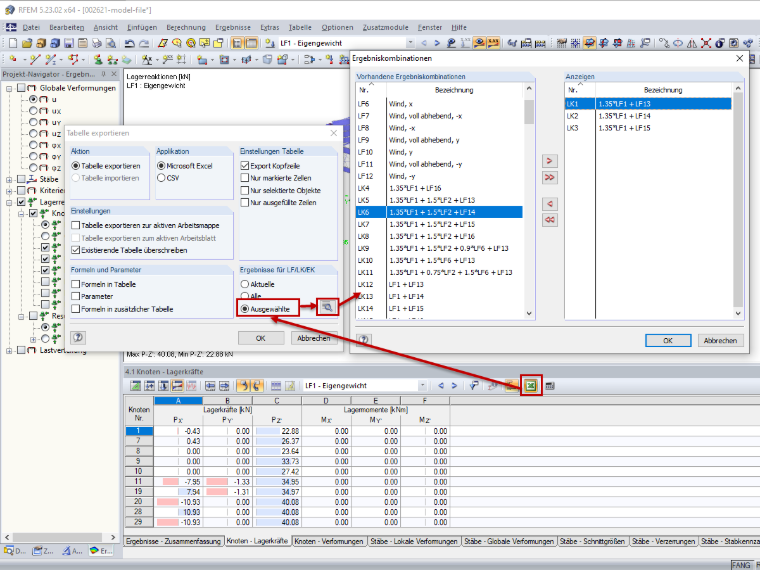Image resolution: width=760 pixels, height=570 pixels.
Task: Click the help icon in Tabelle exportieren dialog
Action: point(78,337)
